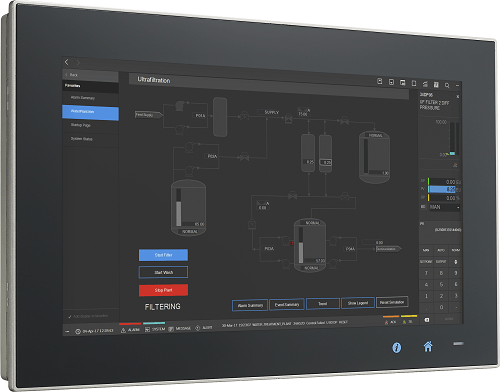The height and width of the screenshot is (392, 500).
Task: Open System Status from the sidebar
Action: tap(90, 139)
